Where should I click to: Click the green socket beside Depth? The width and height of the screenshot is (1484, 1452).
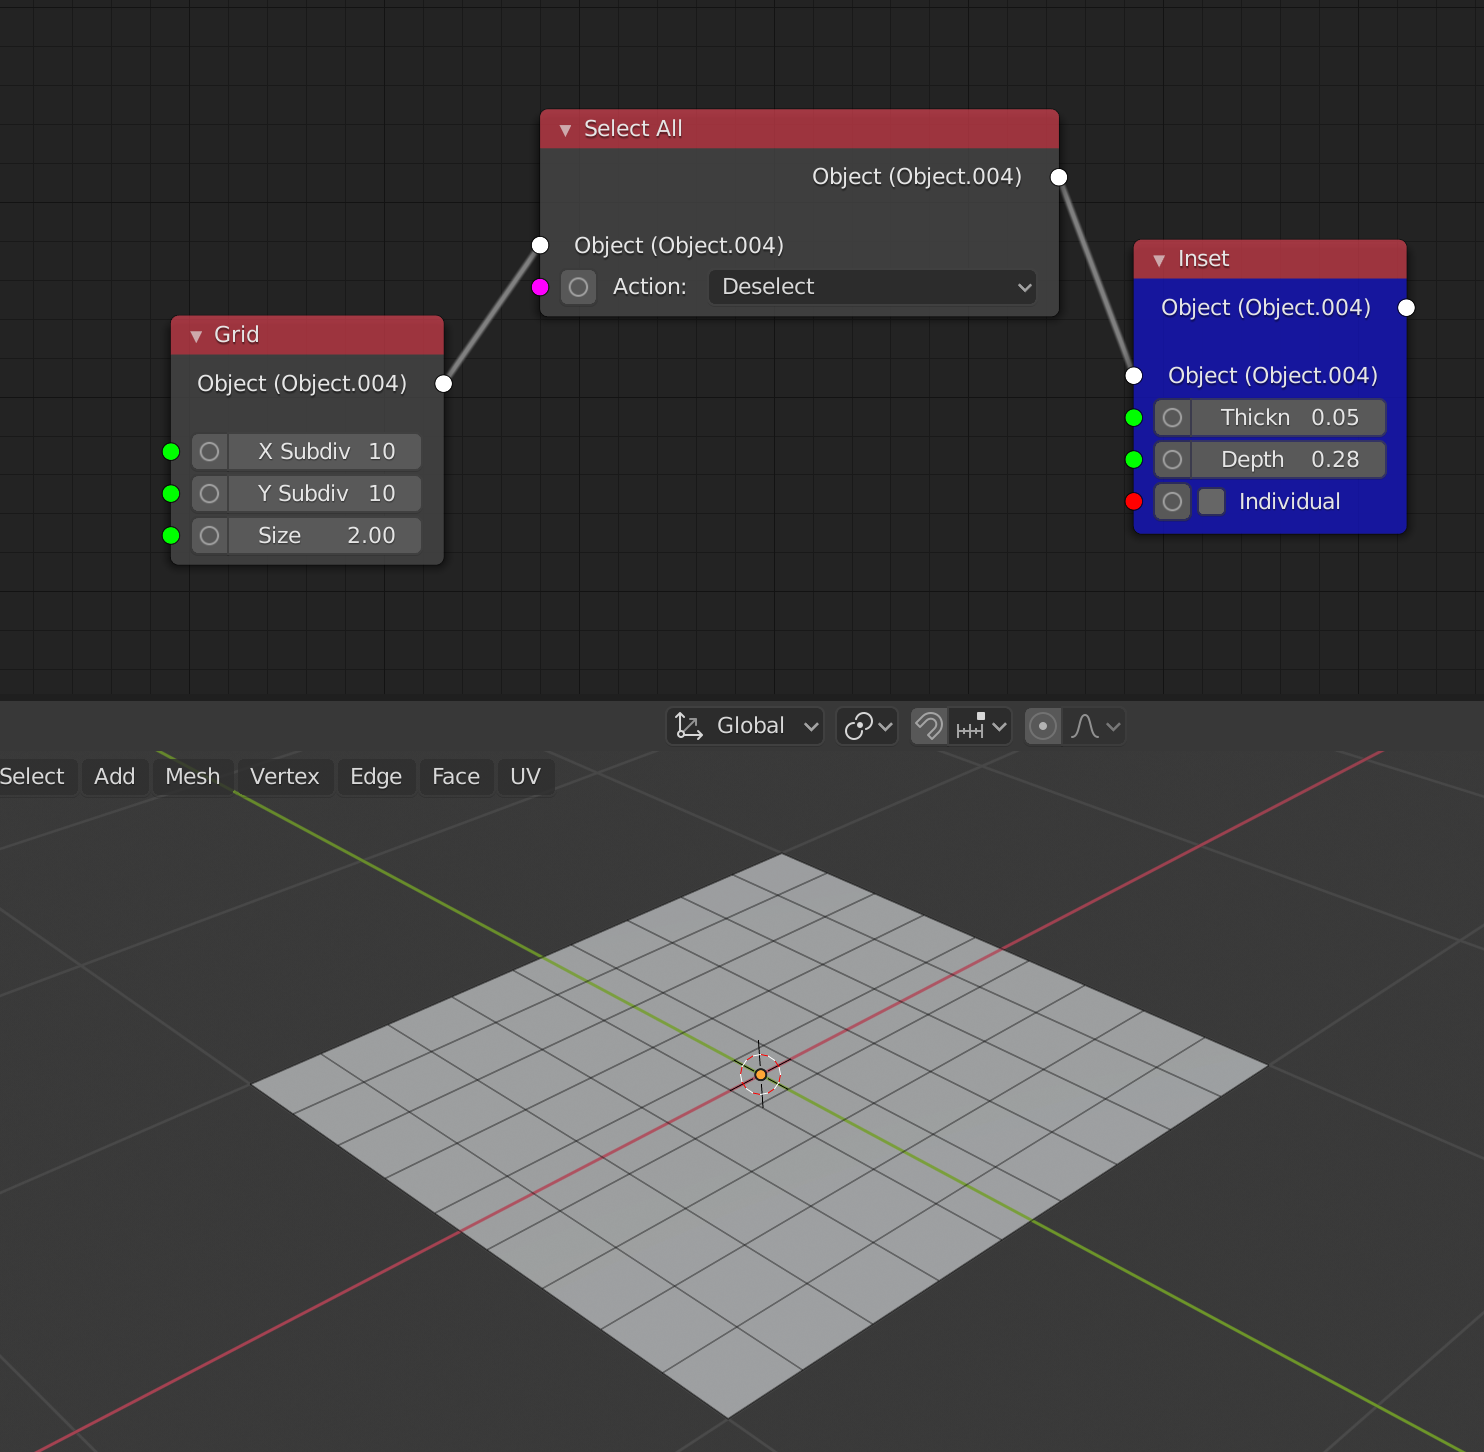pyautogui.click(x=1134, y=460)
